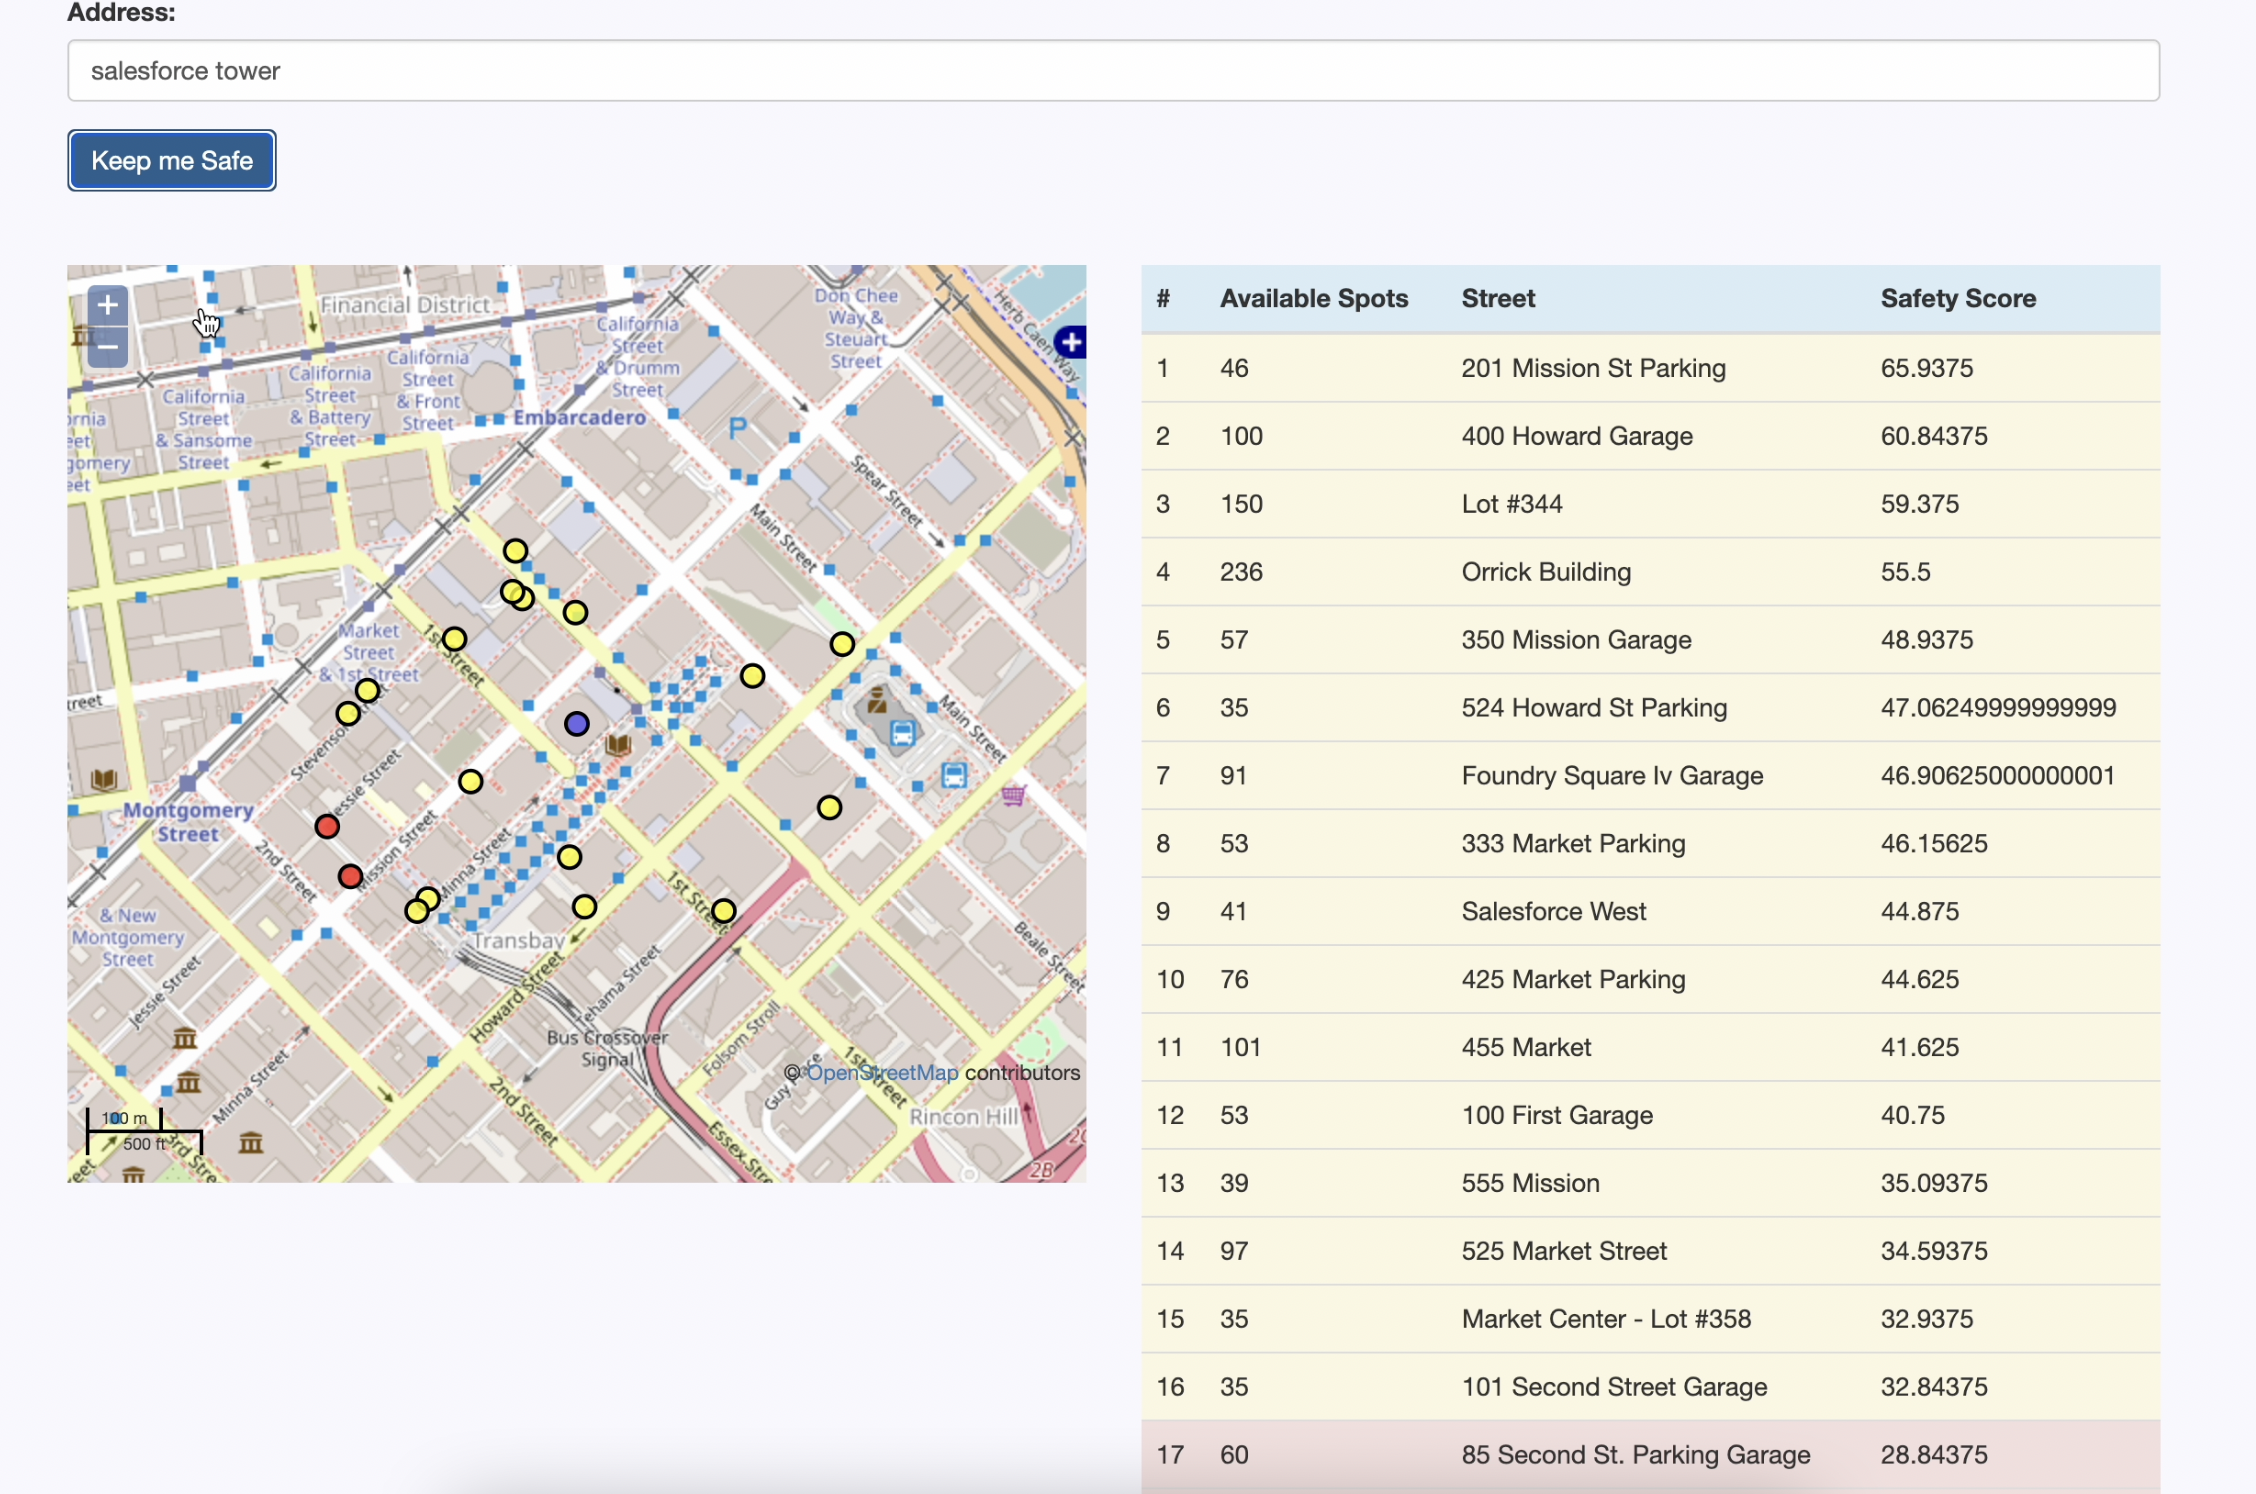Zoom in with the map plus button

tap(108, 305)
